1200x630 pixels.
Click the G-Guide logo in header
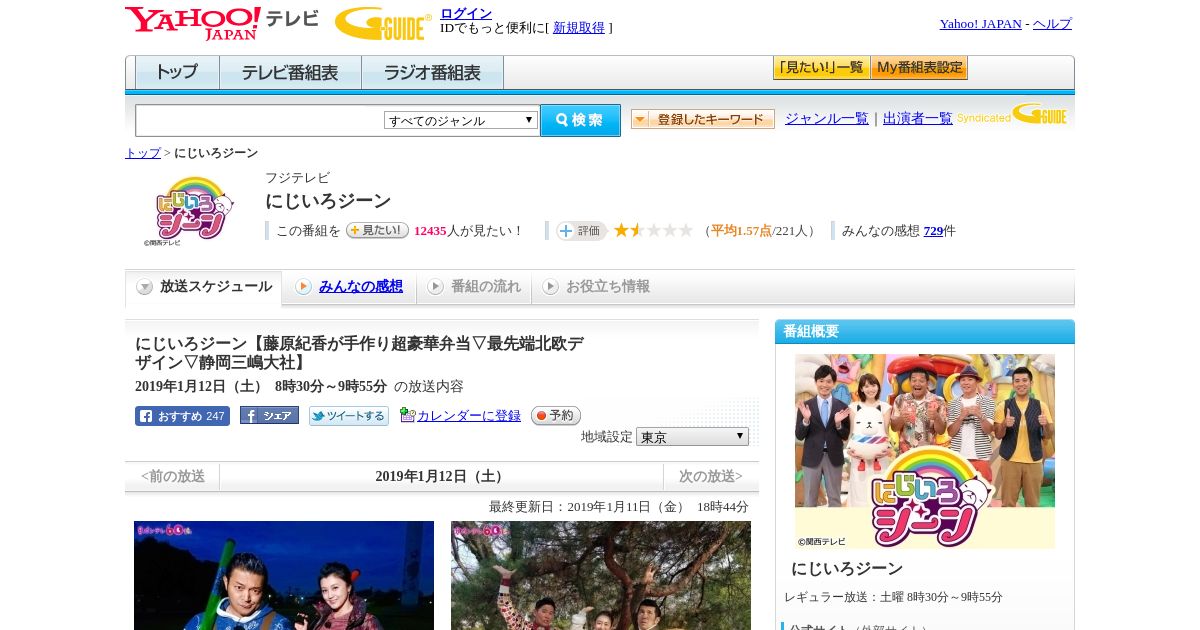383,23
